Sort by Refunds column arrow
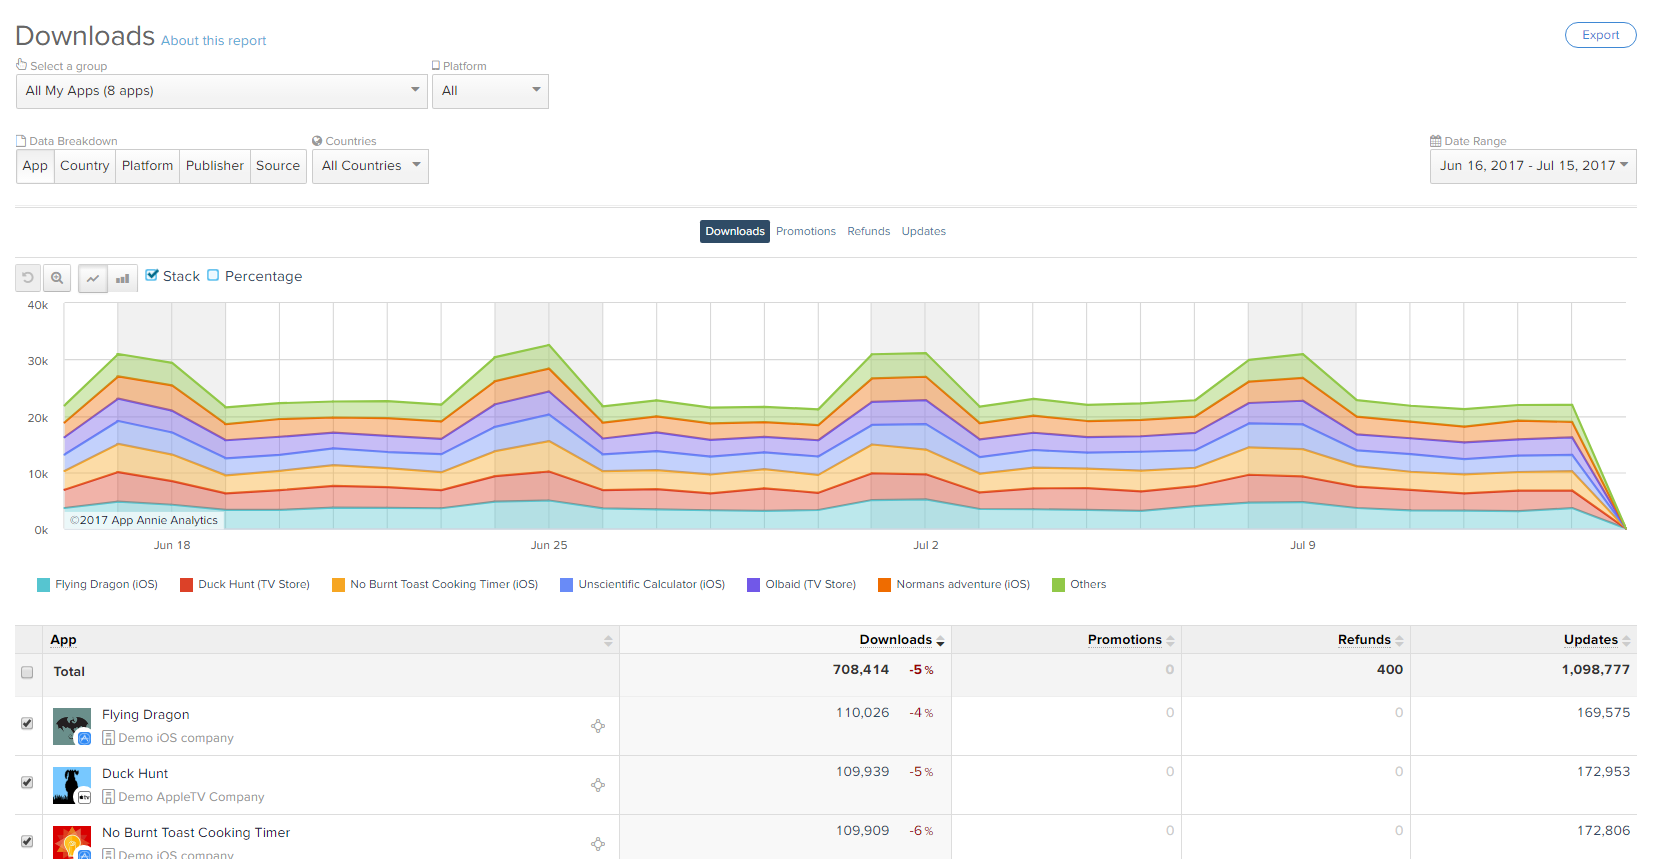 pyautogui.click(x=1399, y=641)
